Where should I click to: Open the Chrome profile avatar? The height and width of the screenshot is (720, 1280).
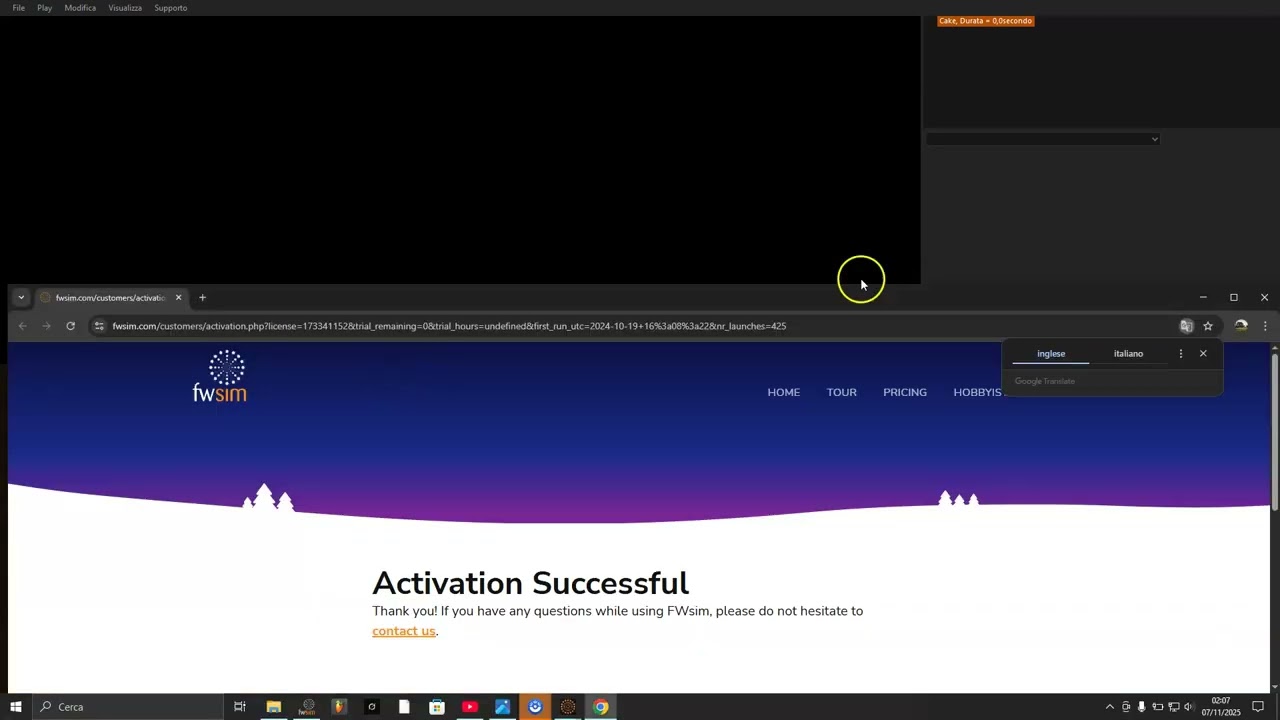click(1241, 326)
